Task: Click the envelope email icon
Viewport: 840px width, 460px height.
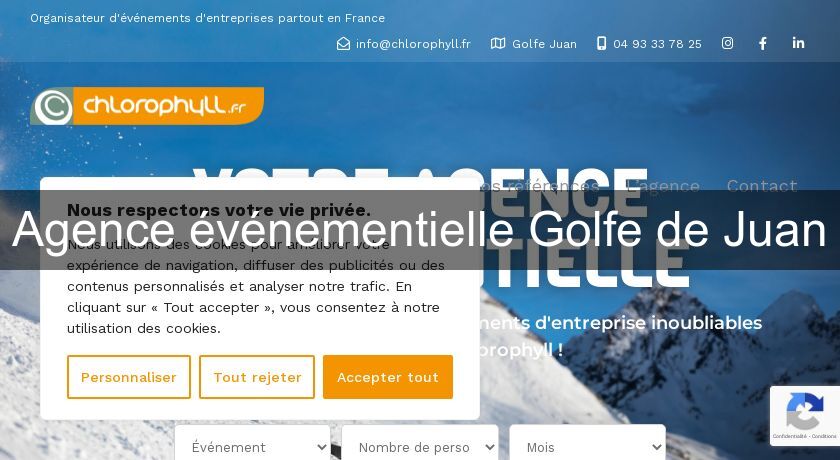Action: tap(343, 43)
